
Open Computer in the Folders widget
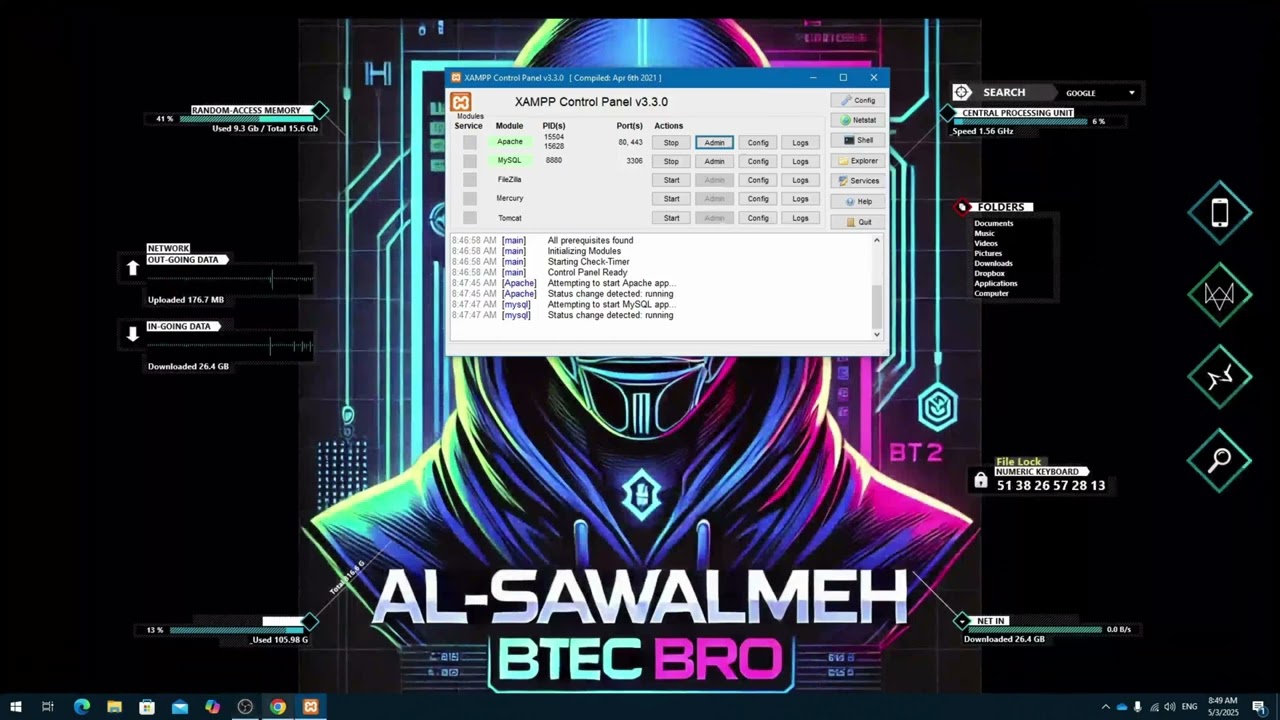click(992, 293)
